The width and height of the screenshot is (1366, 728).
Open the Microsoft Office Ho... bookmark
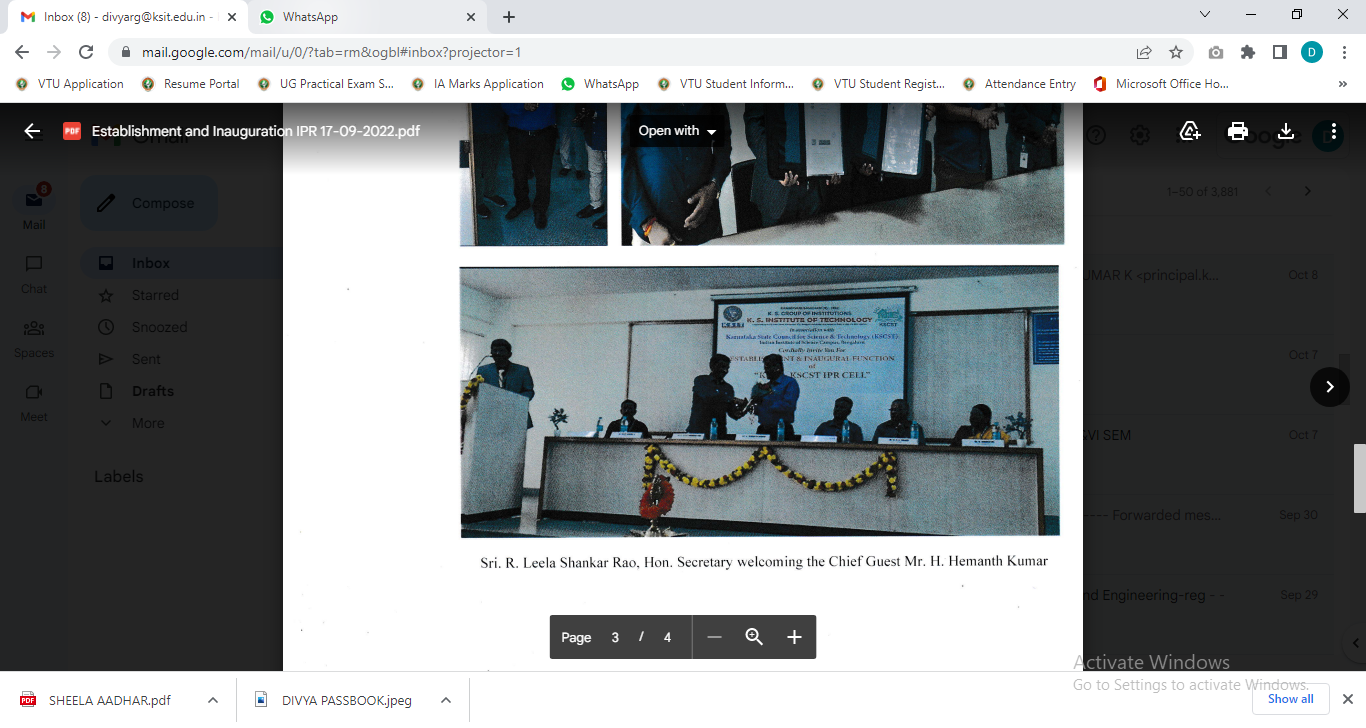click(x=1161, y=84)
